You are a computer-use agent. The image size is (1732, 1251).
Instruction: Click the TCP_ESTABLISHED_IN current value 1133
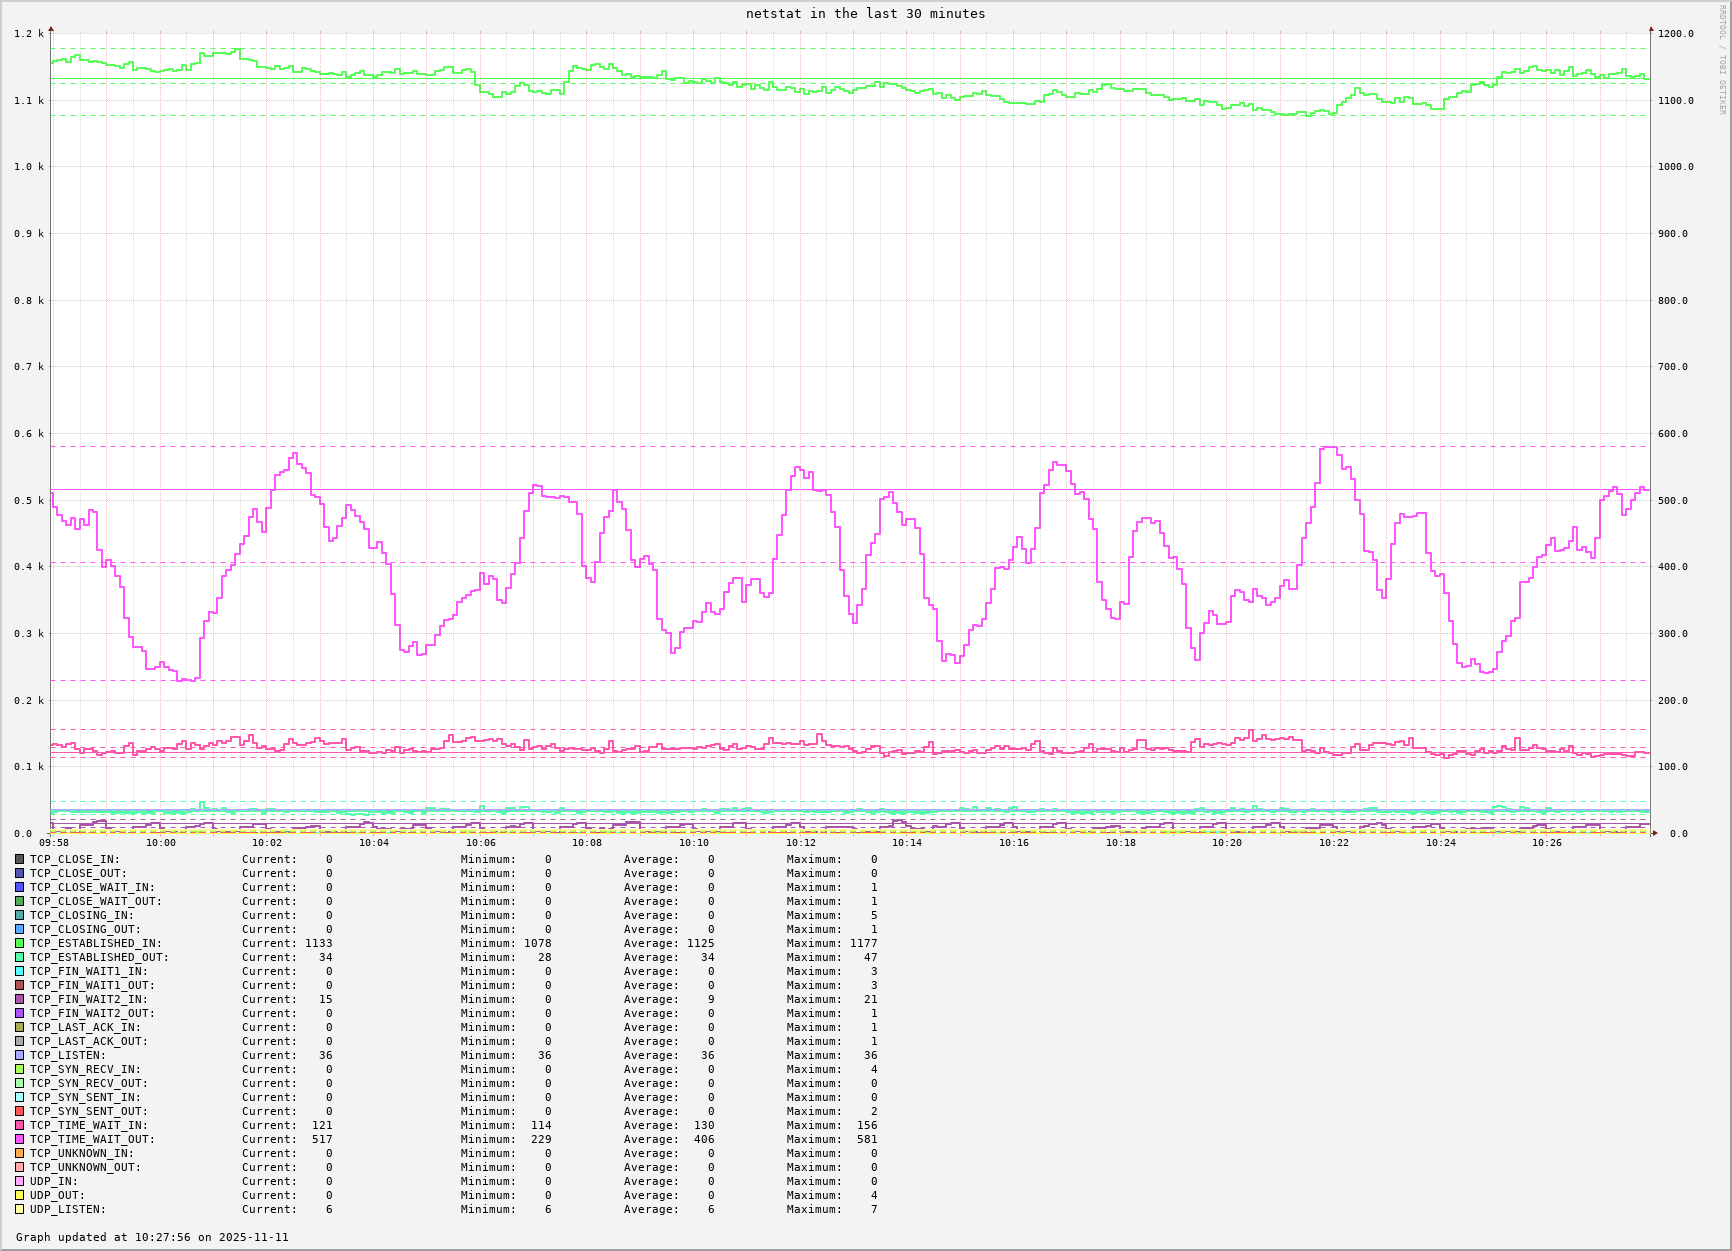tap(318, 943)
